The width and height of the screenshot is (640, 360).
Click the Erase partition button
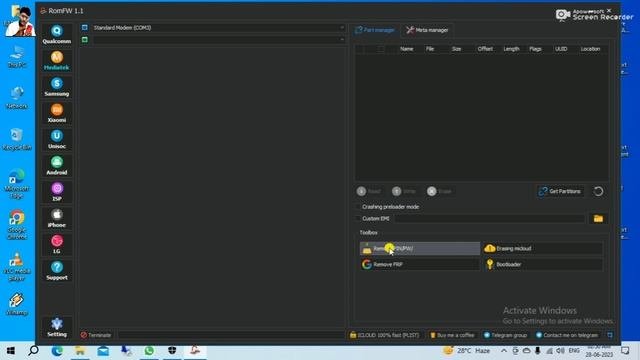(x=440, y=191)
